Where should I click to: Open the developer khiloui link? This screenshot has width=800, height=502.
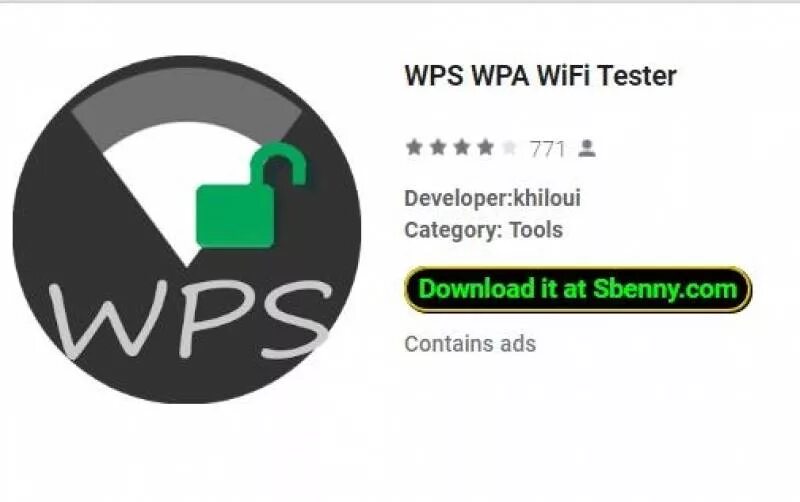pyautogui.click(x=547, y=198)
